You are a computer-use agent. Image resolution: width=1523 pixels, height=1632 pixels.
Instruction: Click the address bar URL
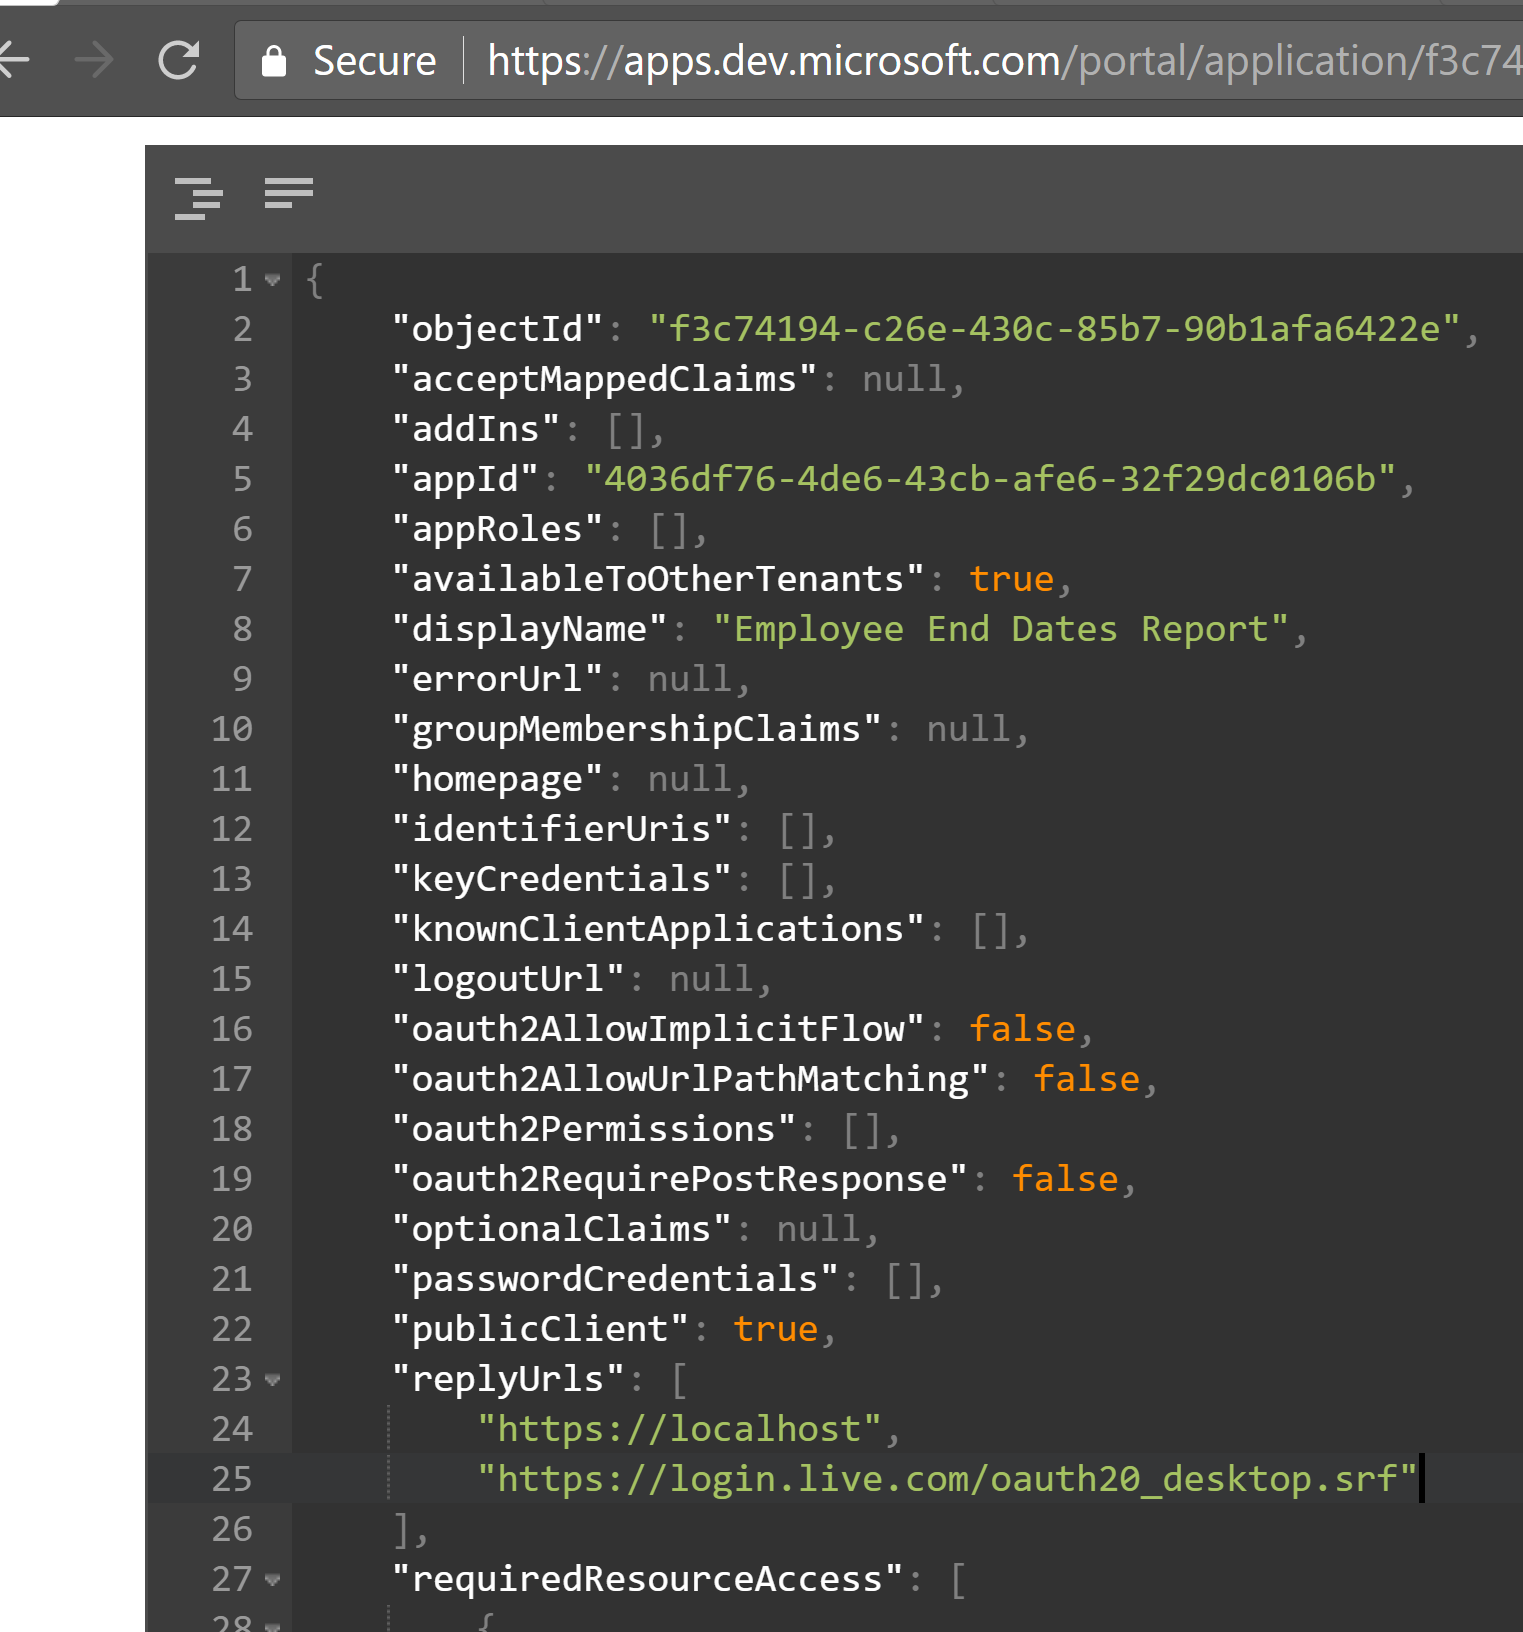click(1000, 61)
